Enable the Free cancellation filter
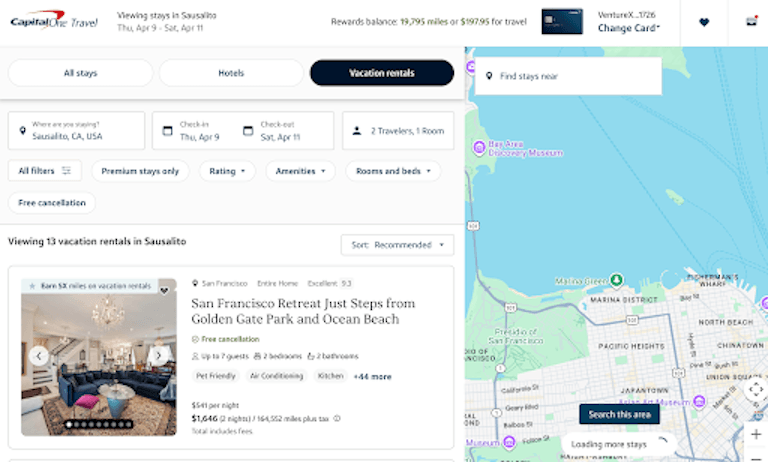The image size is (768, 462). click(52, 203)
